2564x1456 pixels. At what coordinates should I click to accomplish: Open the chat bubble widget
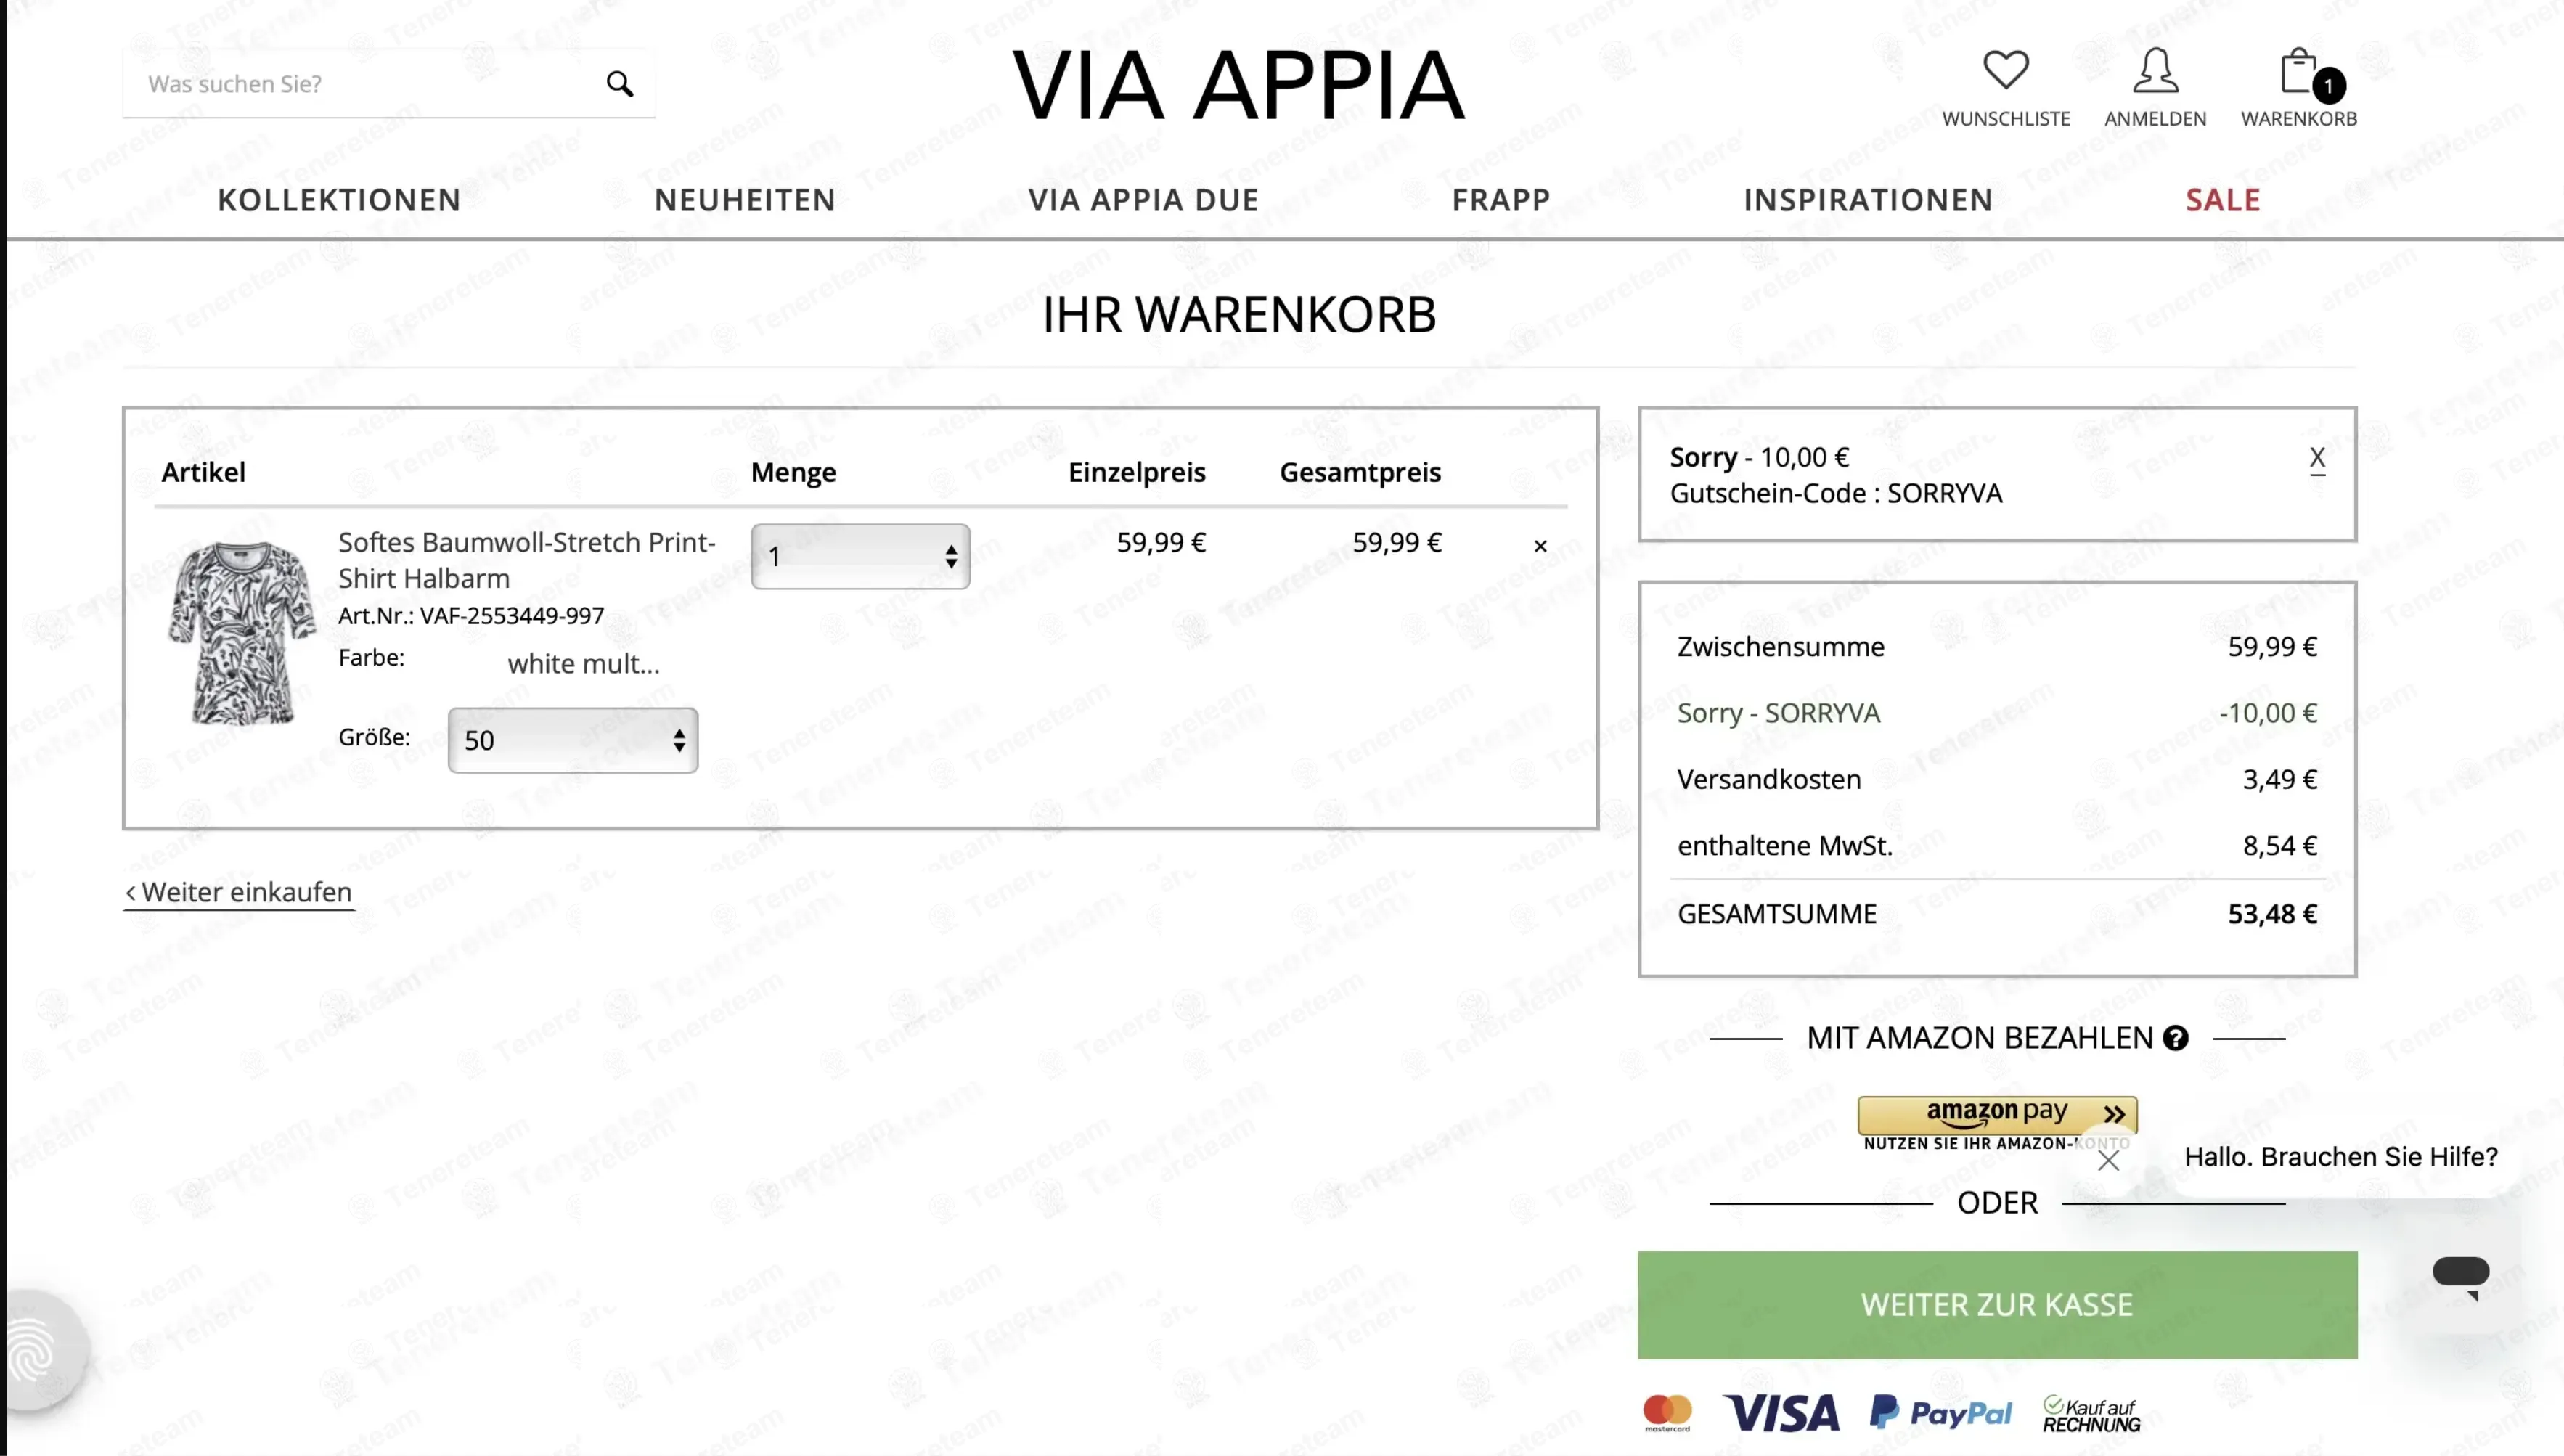coord(2461,1276)
